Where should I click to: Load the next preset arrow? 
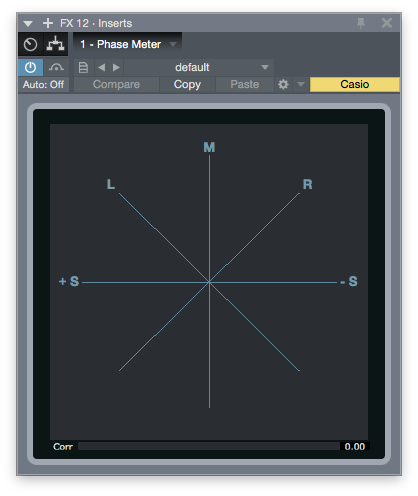116,68
